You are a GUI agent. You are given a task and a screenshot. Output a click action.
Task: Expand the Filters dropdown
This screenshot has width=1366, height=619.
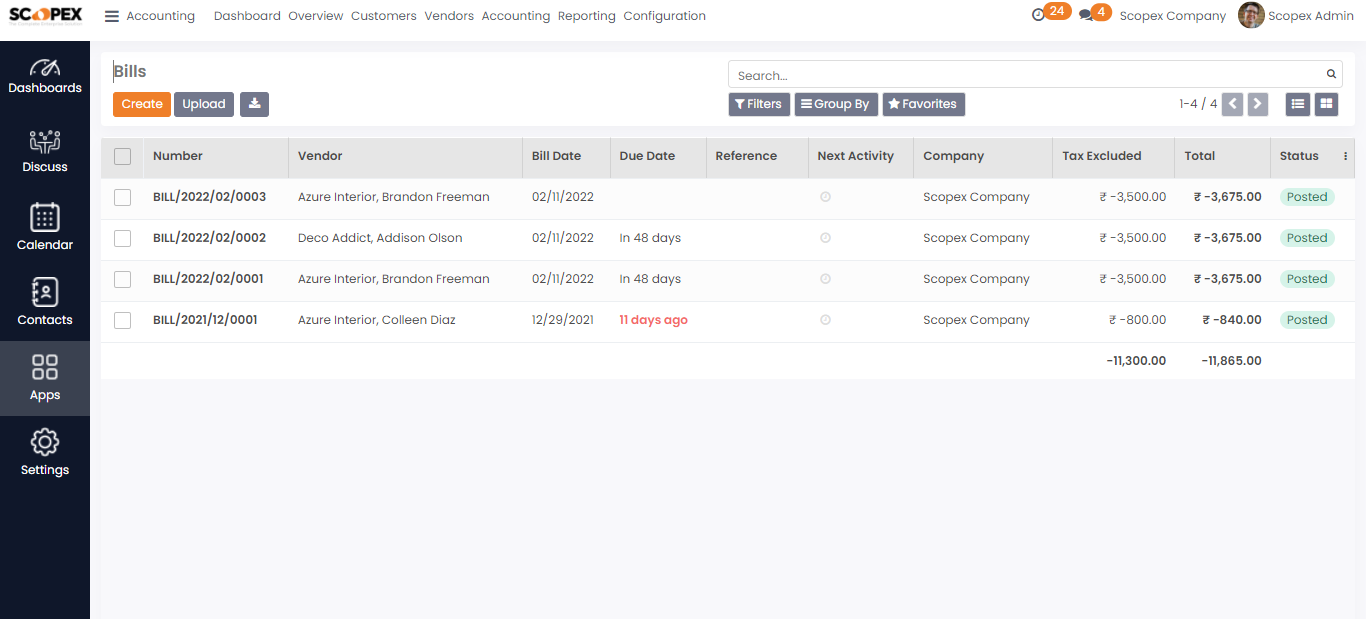[759, 104]
